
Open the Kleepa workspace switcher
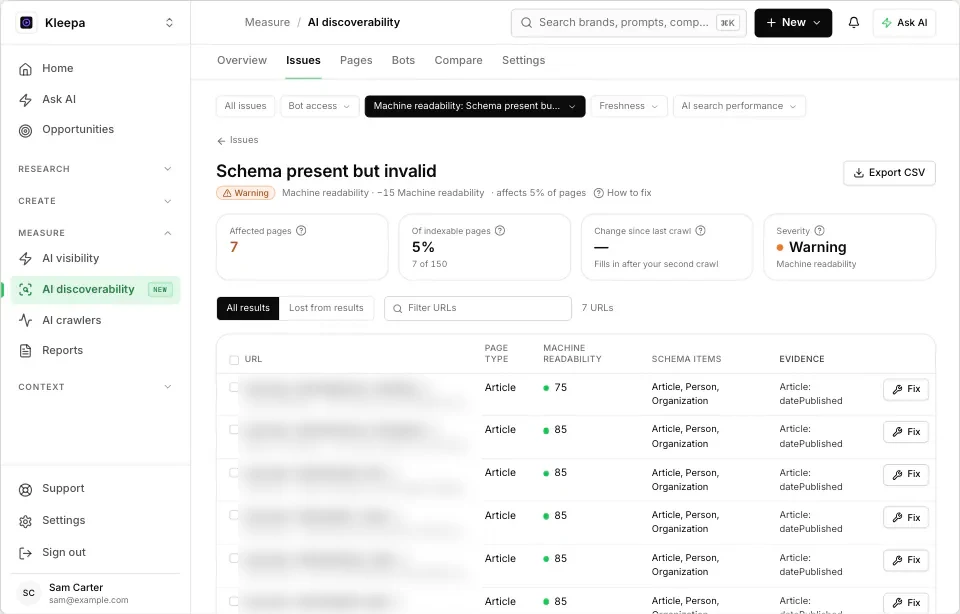tap(169, 23)
